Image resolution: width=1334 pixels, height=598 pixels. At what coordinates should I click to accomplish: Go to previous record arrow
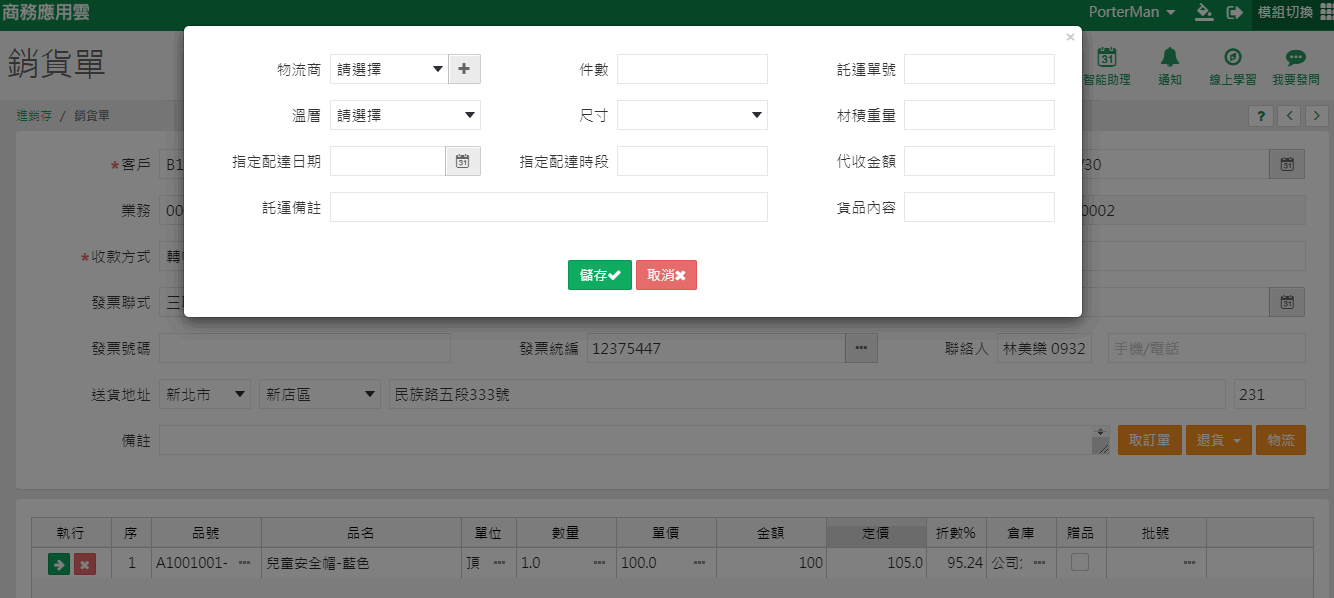tap(1290, 116)
